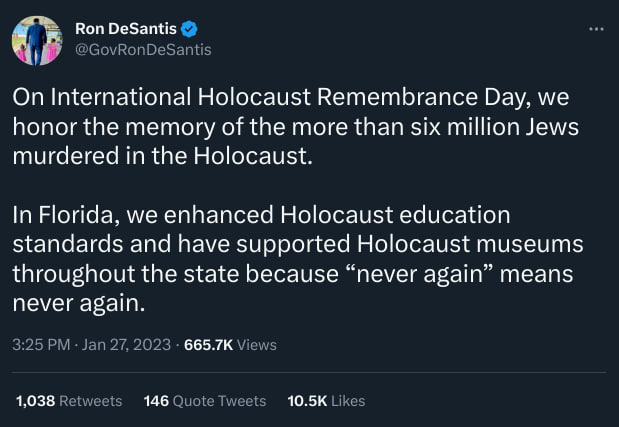Click the 3:25 PM timestamp

(x=40, y=345)
